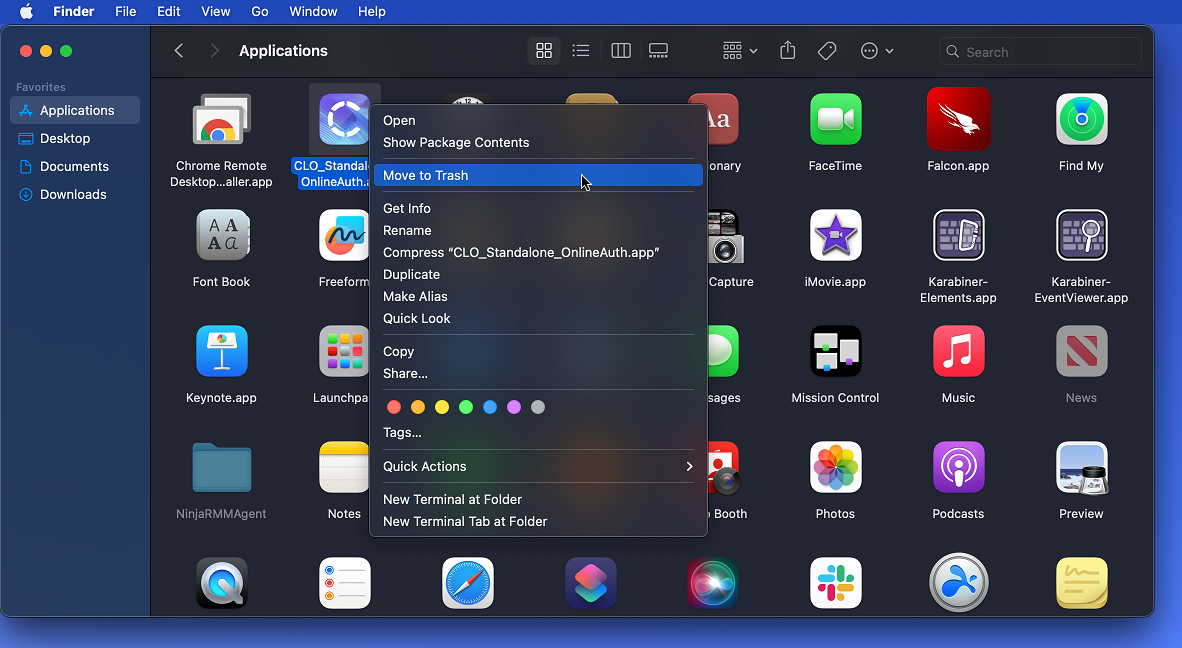
Task: Select the Siri app icon
Action: [712, 583]
